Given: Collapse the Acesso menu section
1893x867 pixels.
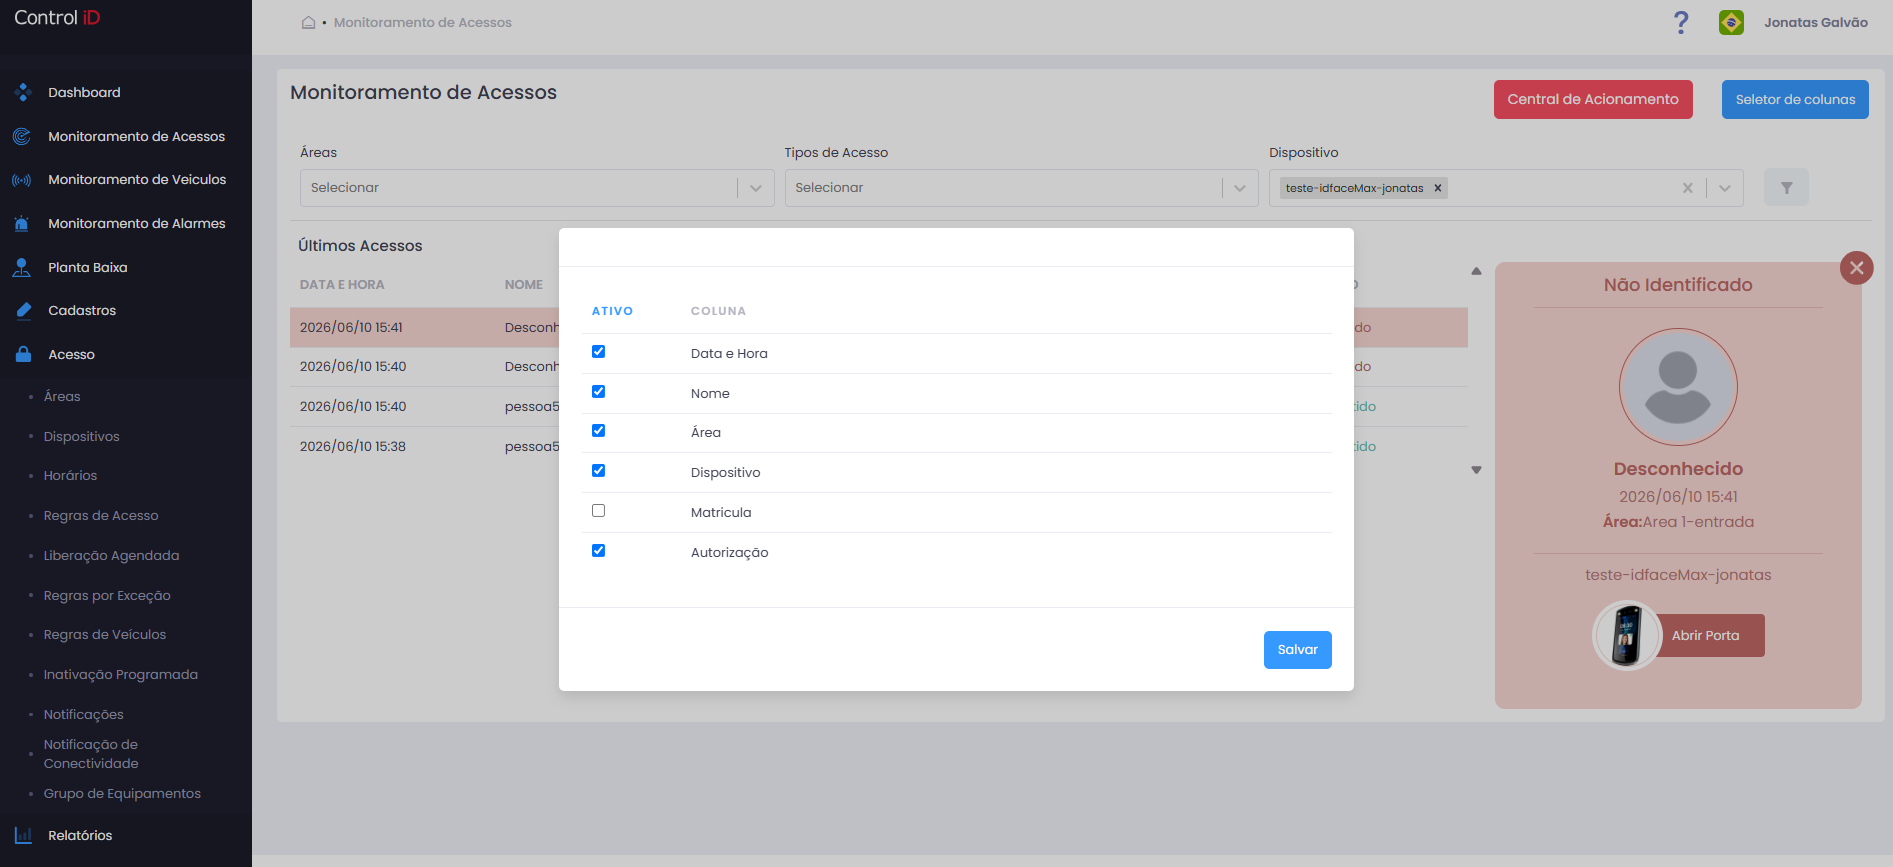Looking at the screenshot, I should coord(71,354).
